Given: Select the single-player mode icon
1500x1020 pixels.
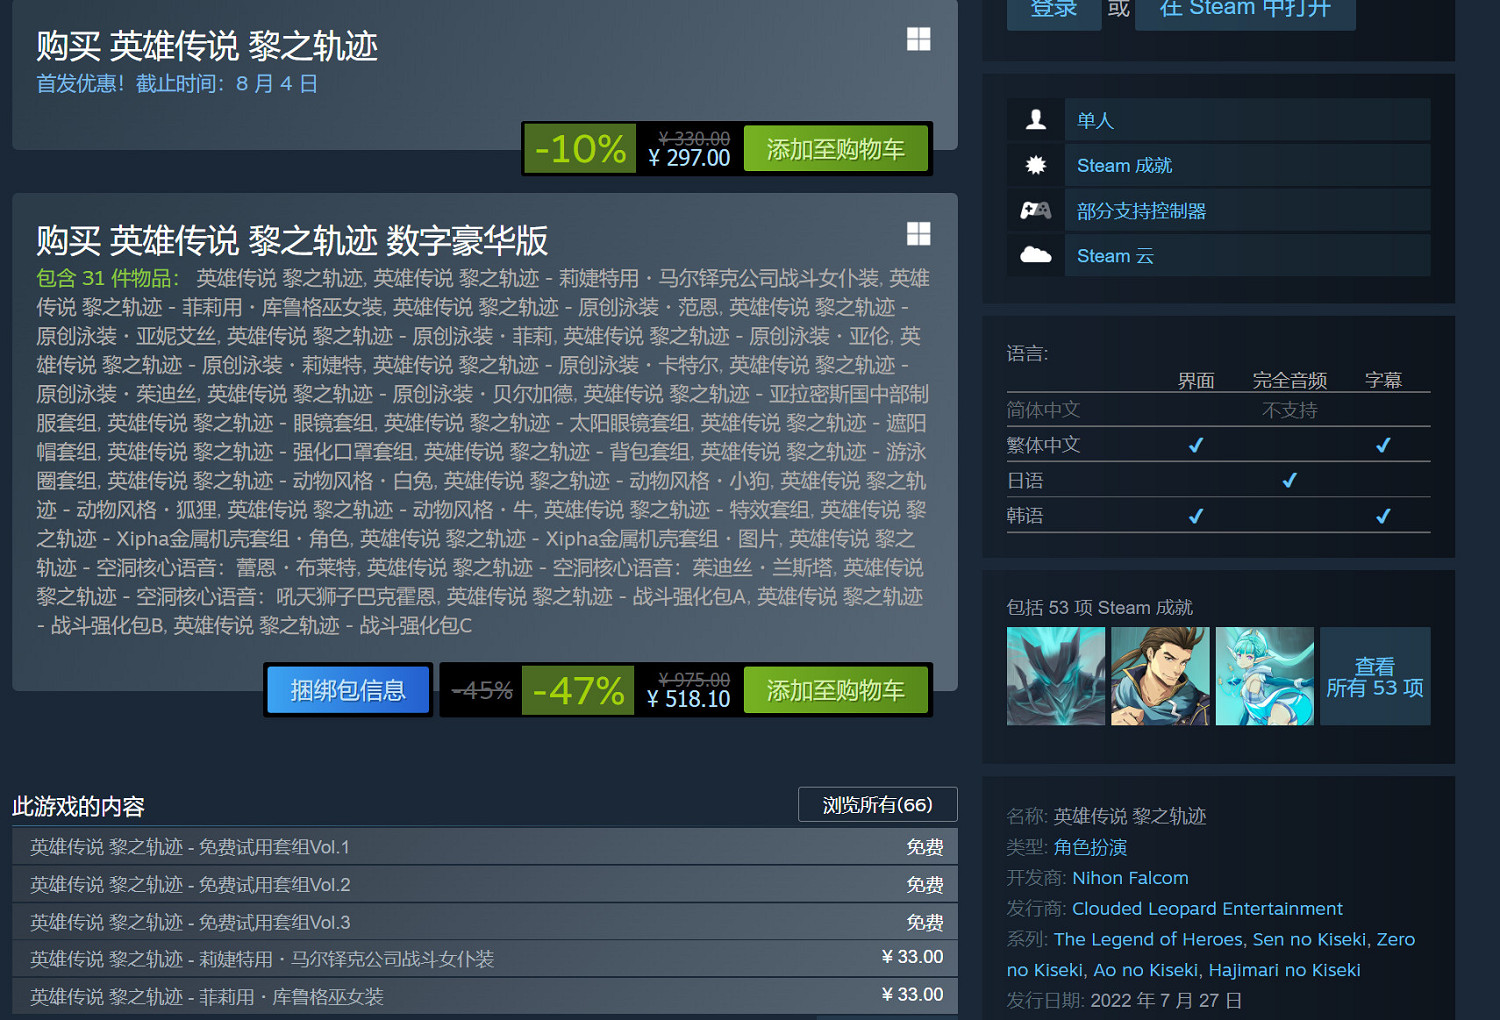Looking at the screenshot, I should coord(1036,119).
